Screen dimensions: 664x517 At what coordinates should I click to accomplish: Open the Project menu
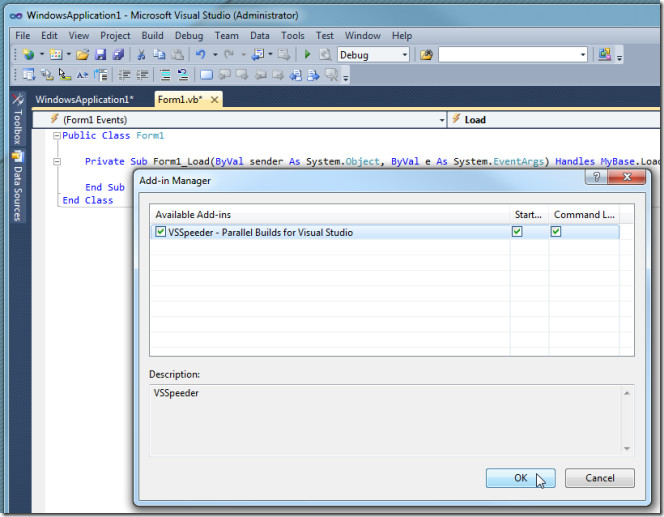pyautogui.click(x=115, y=36)
